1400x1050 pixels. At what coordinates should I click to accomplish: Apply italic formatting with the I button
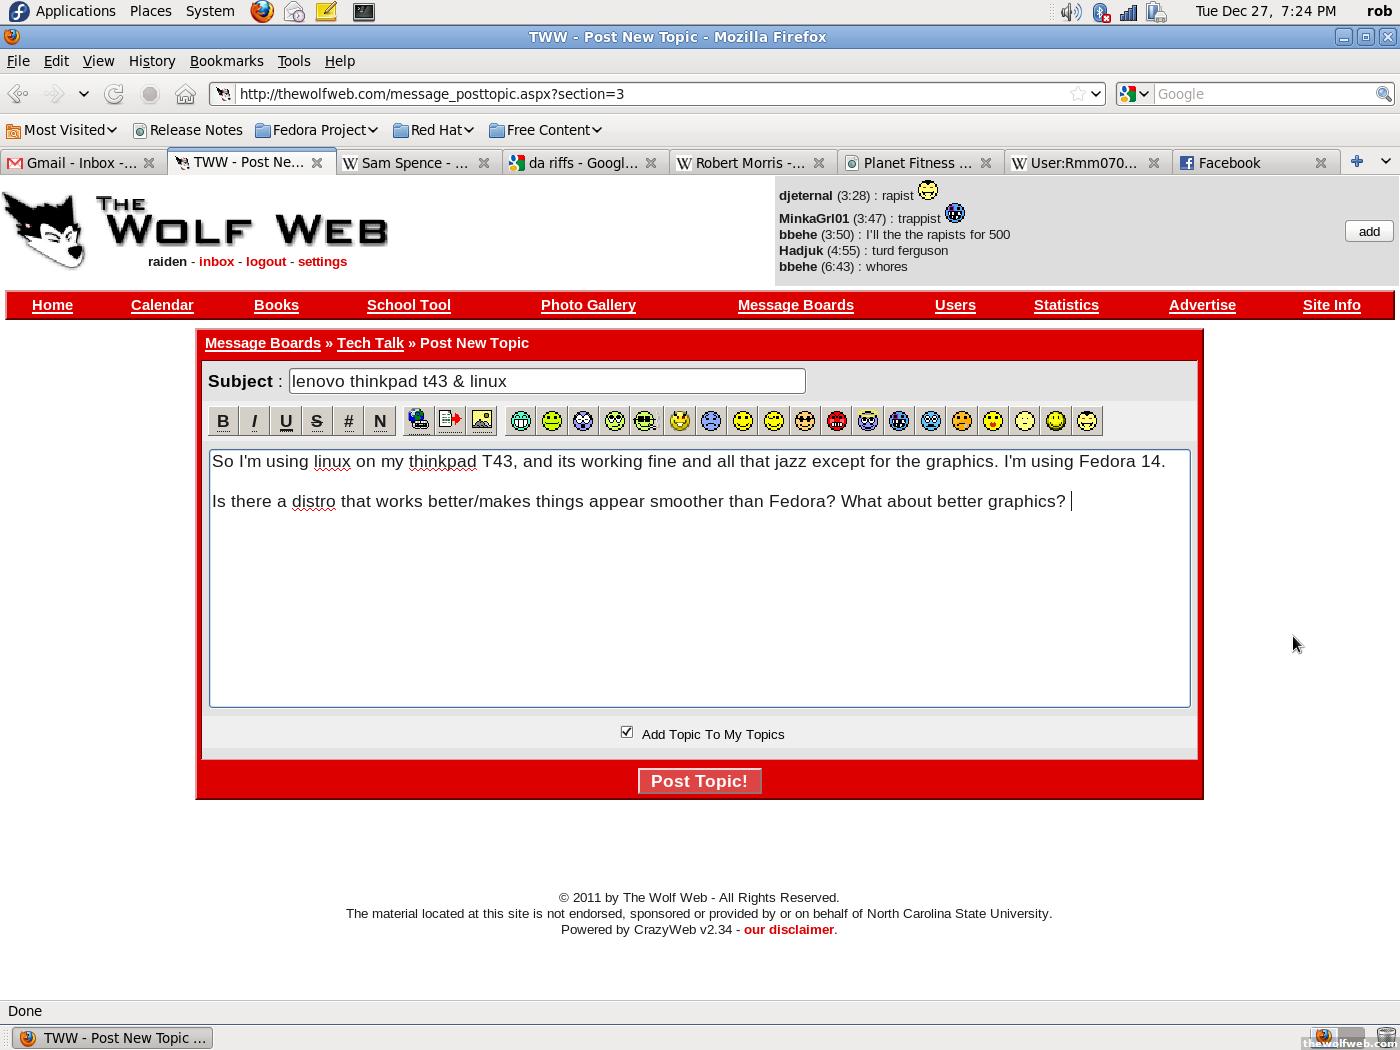tap(254, 421)
